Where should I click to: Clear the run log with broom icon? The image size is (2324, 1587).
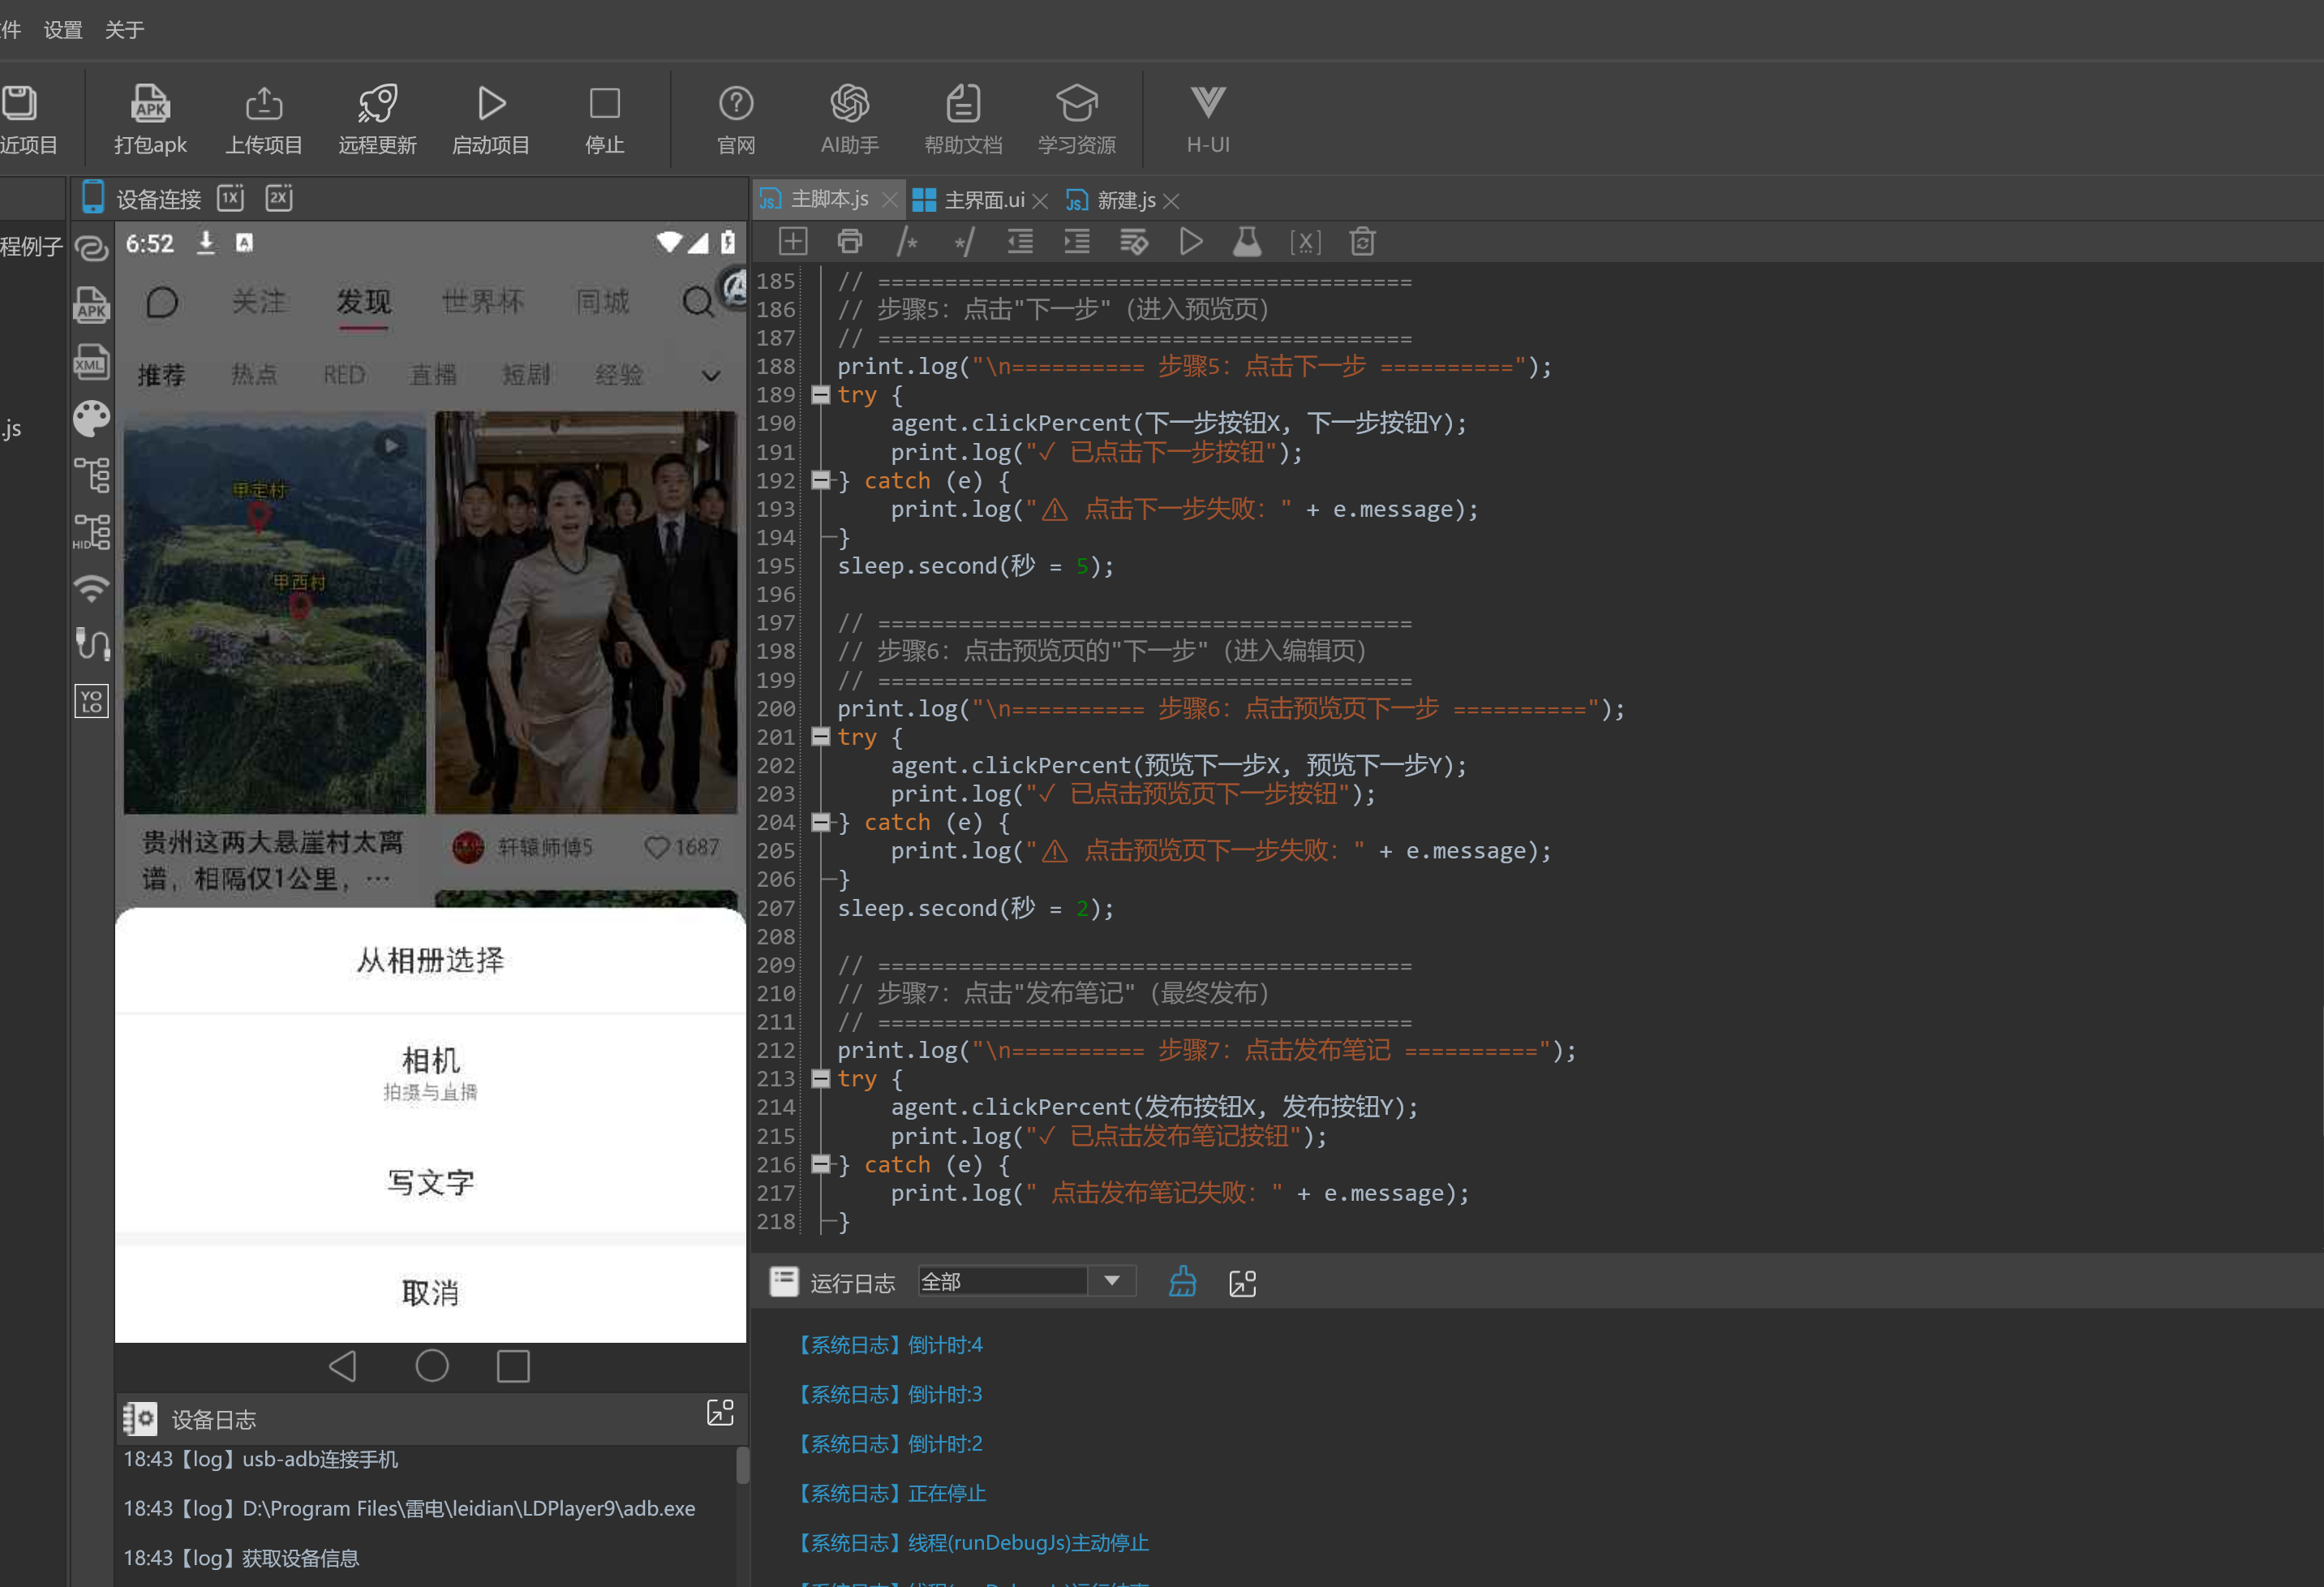pos(1182,1282)
